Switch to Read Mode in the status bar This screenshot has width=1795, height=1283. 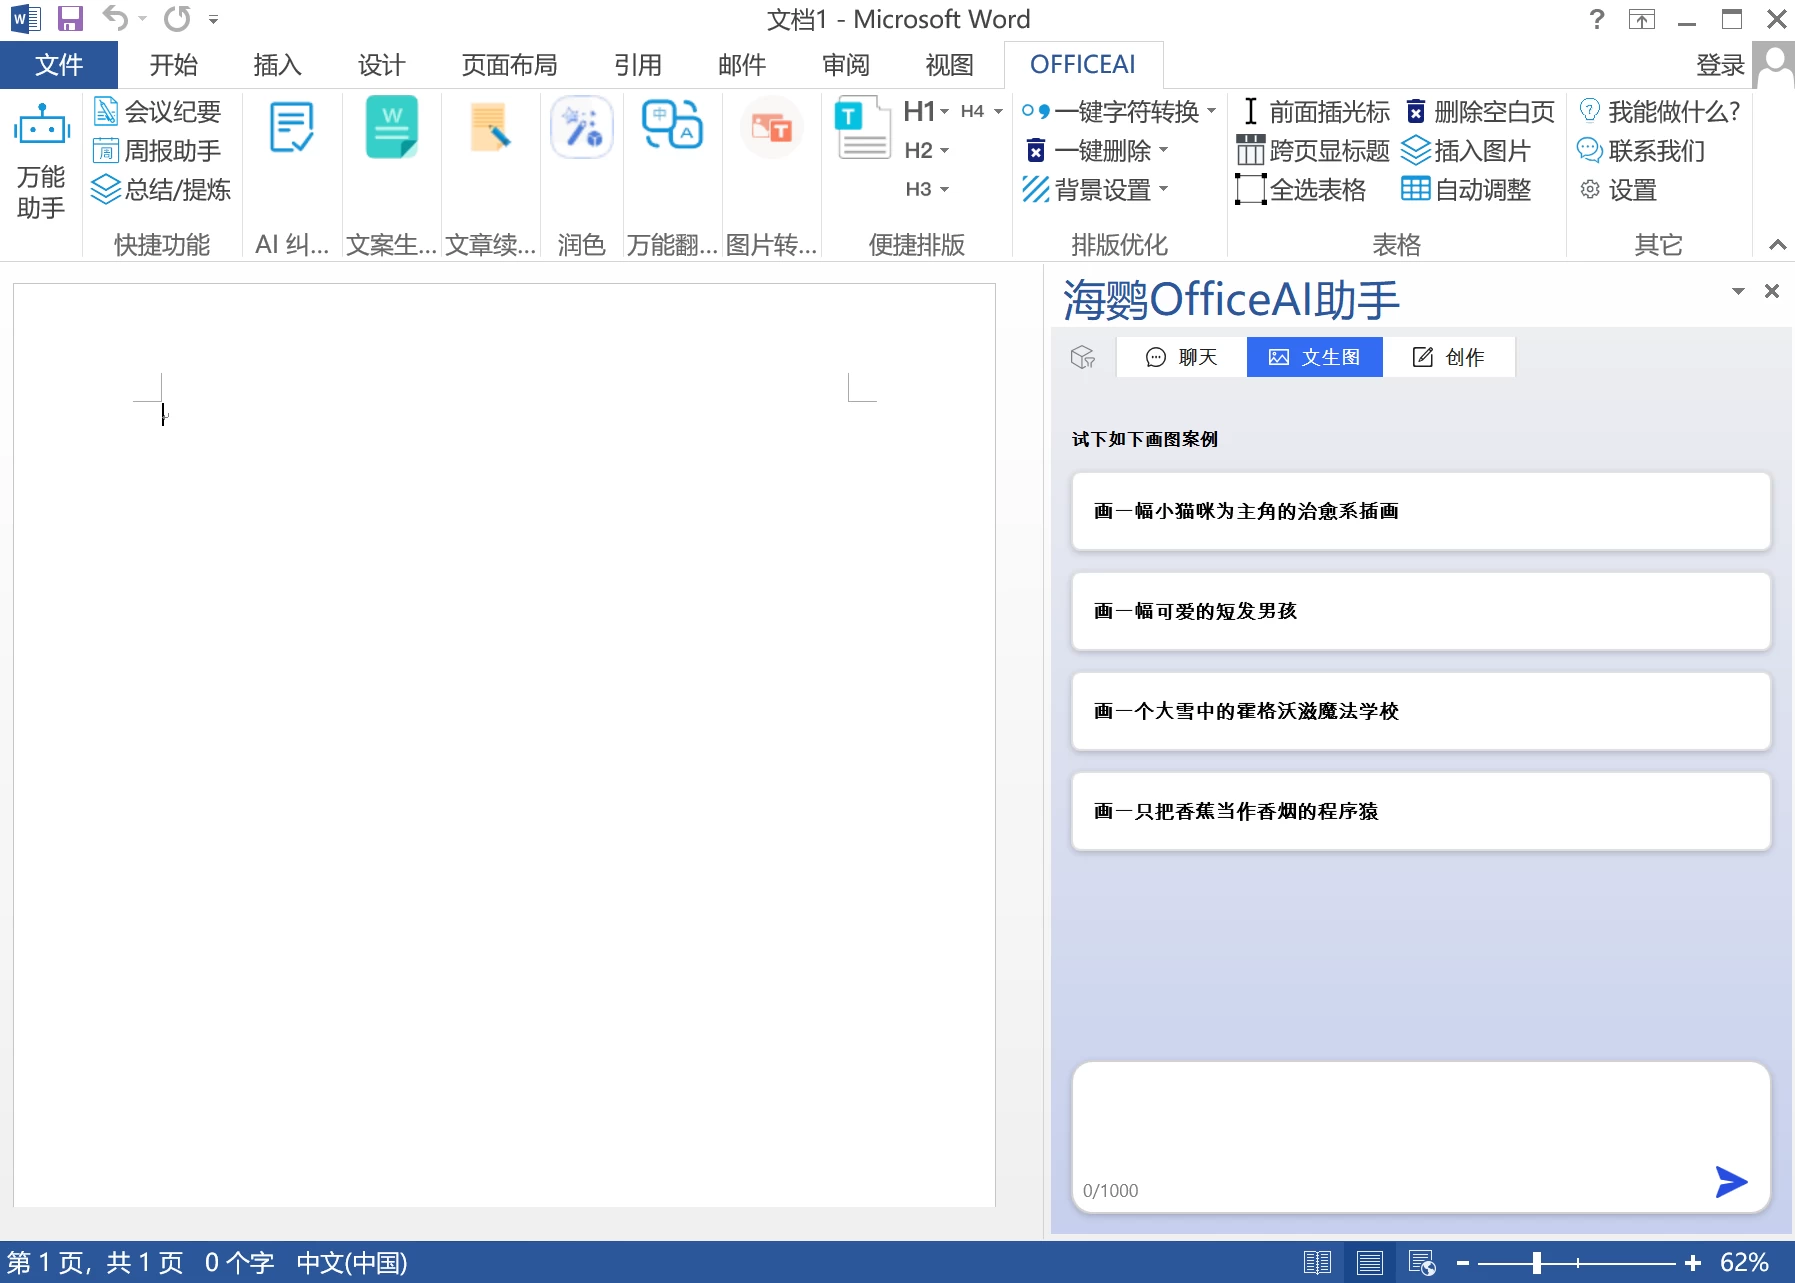coord(1319,1261)
